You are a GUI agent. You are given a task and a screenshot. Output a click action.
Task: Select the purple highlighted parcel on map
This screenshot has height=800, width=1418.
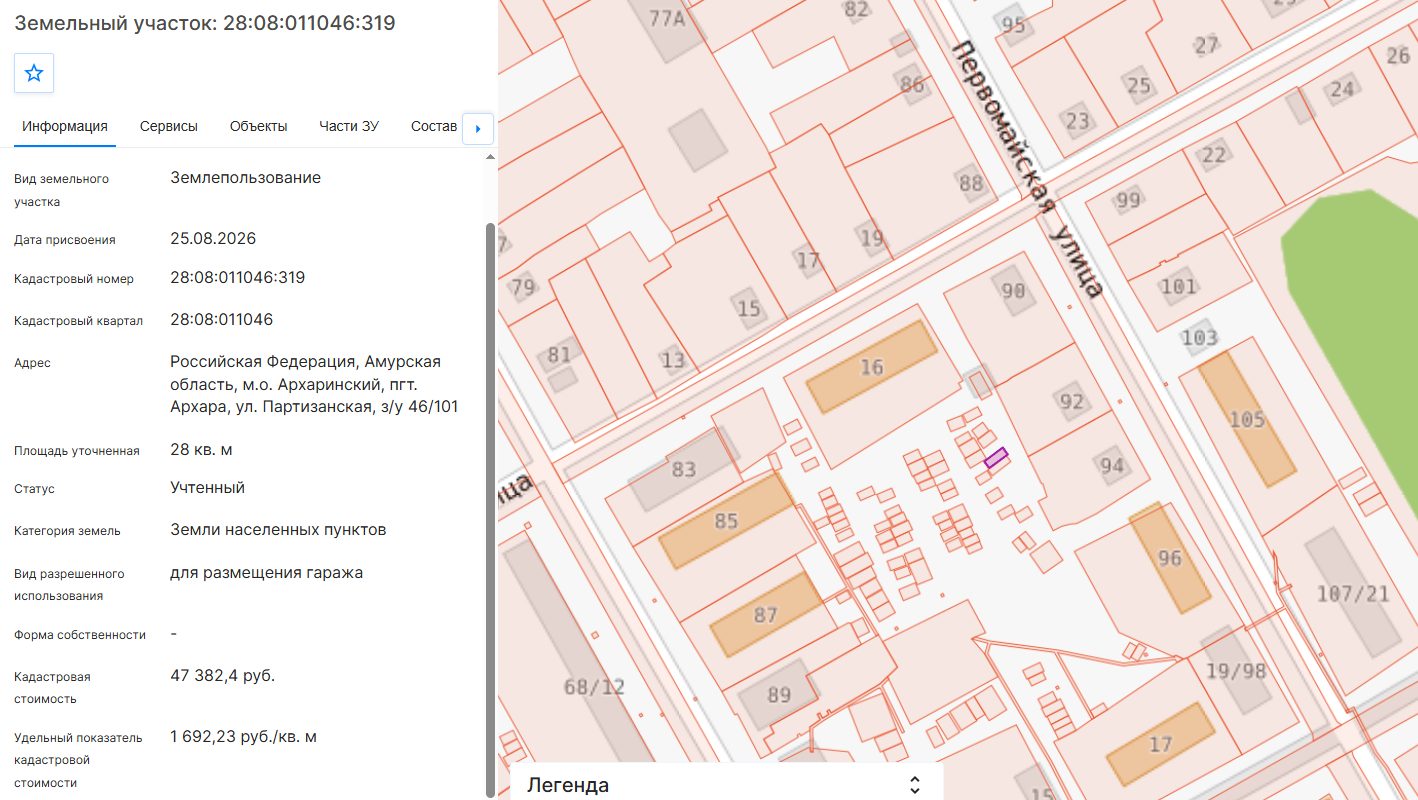(996, 458)
